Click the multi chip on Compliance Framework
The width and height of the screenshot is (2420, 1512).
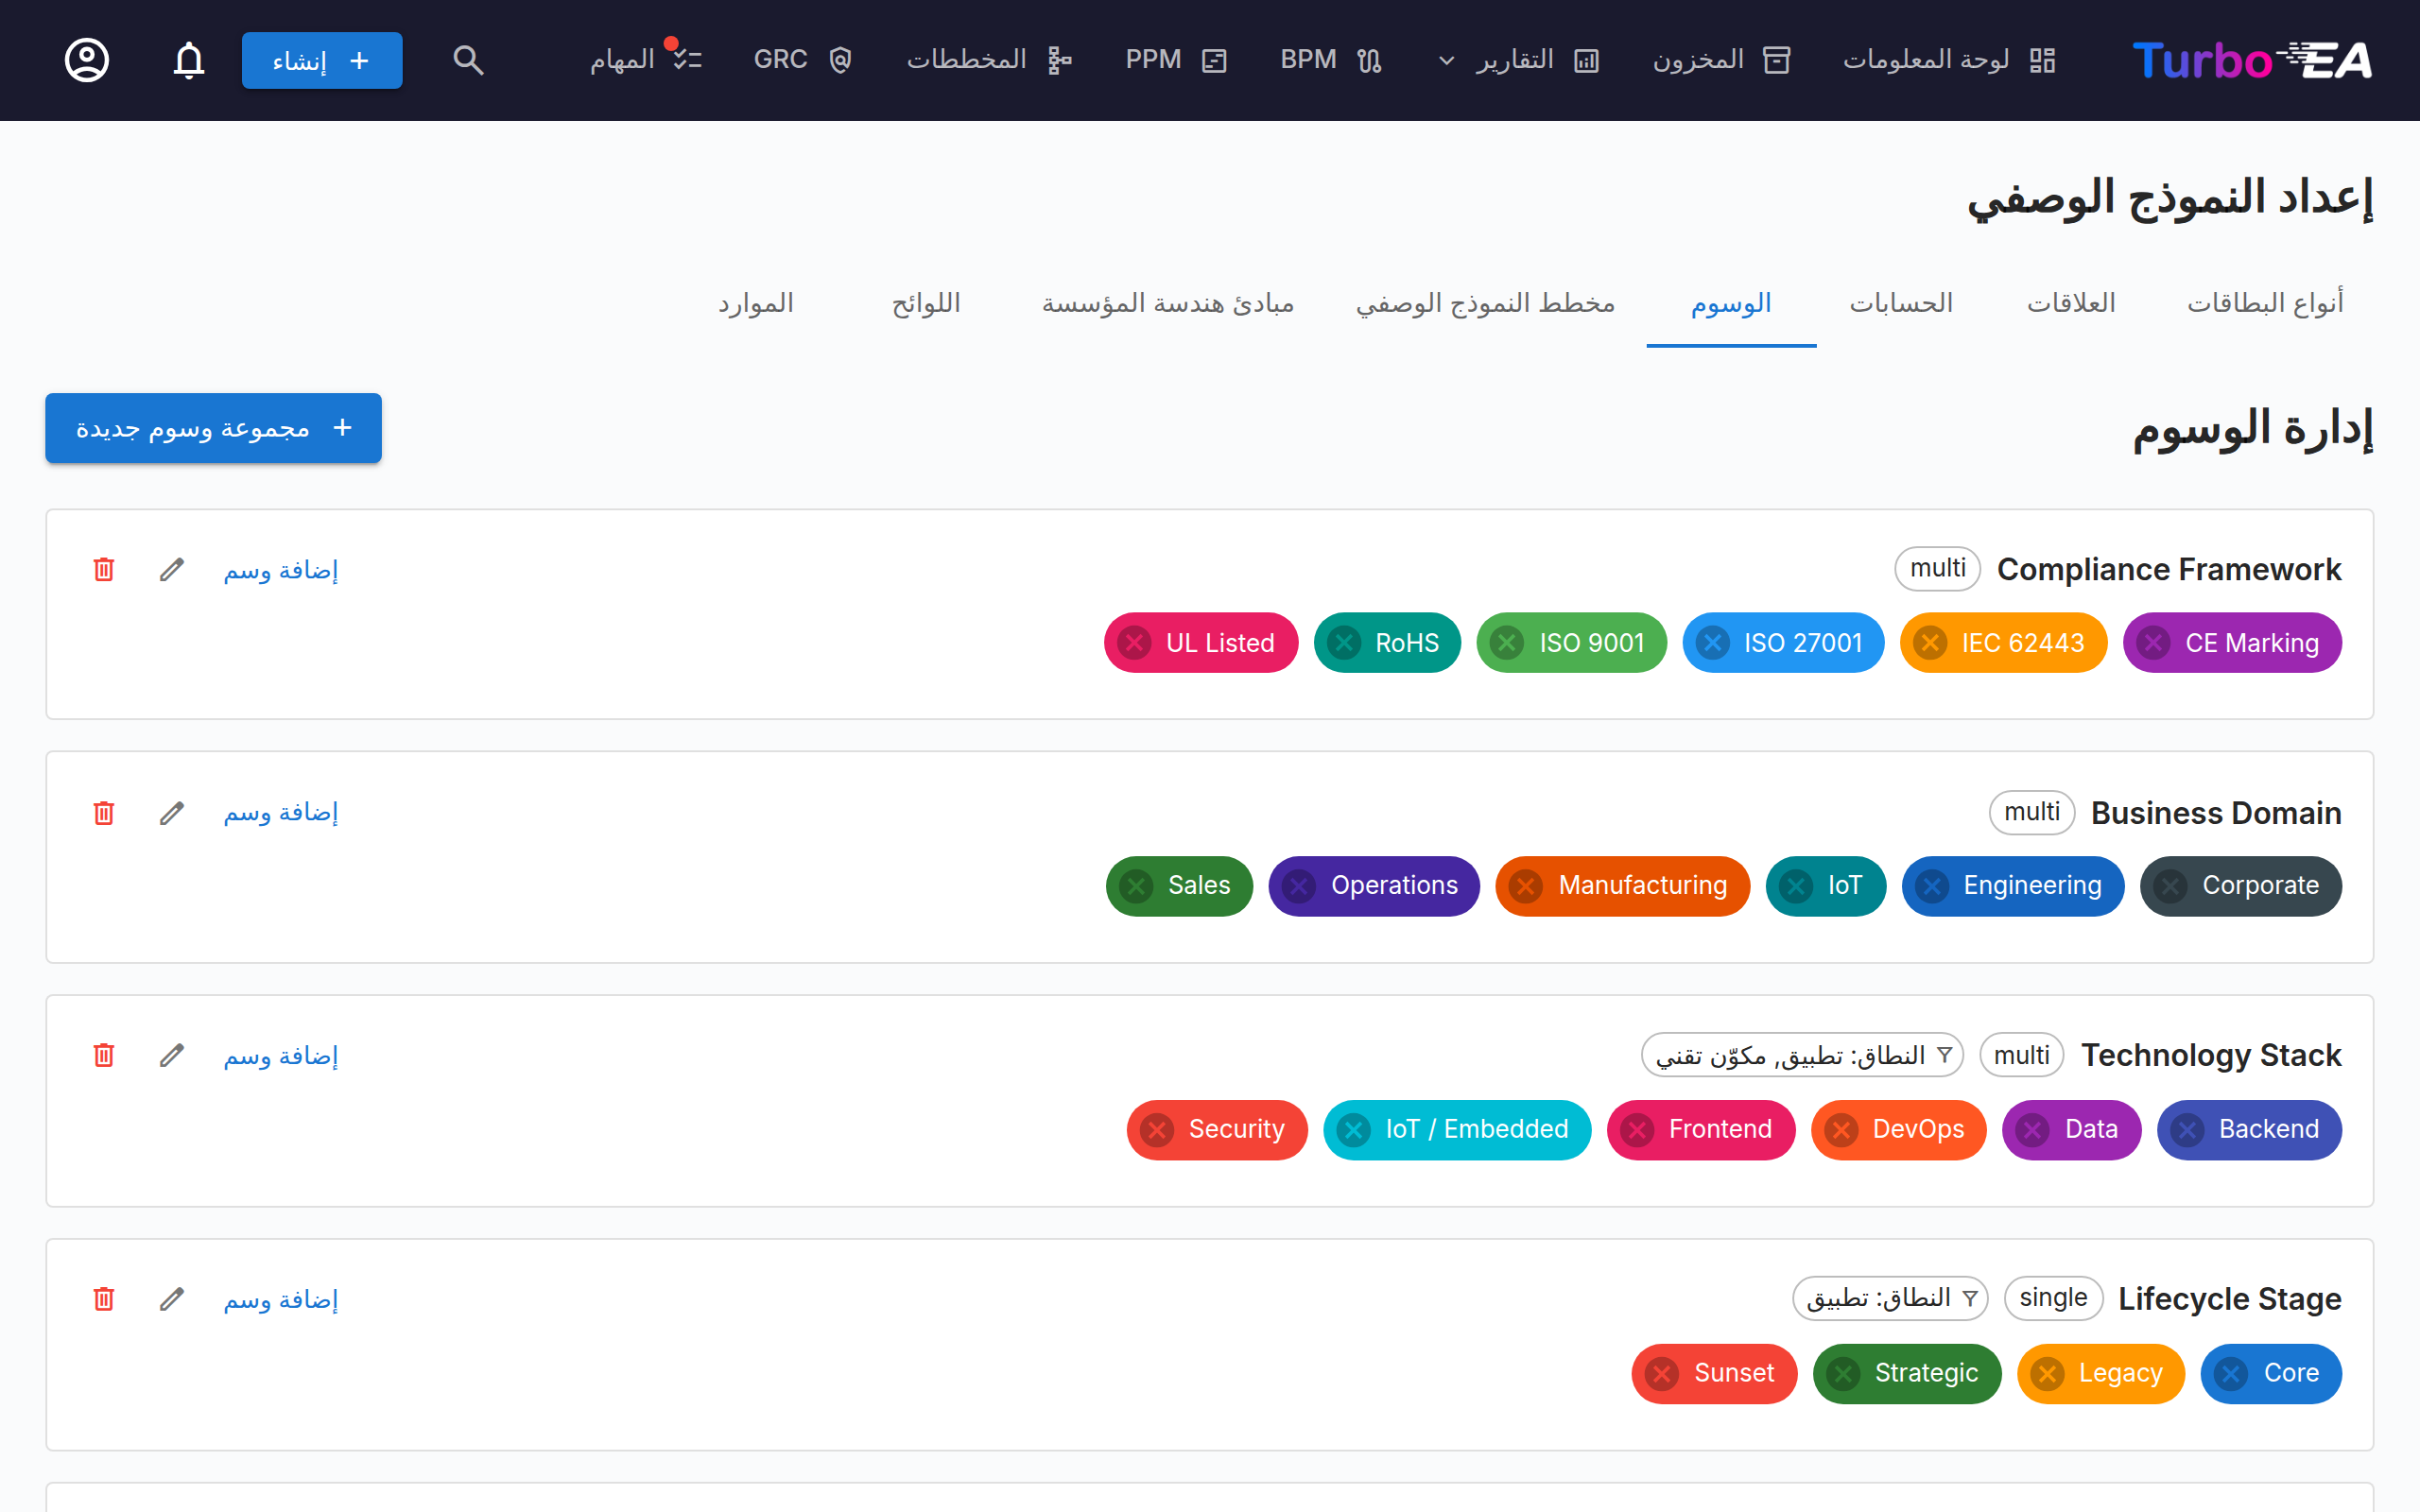[x=1937, y=568]
